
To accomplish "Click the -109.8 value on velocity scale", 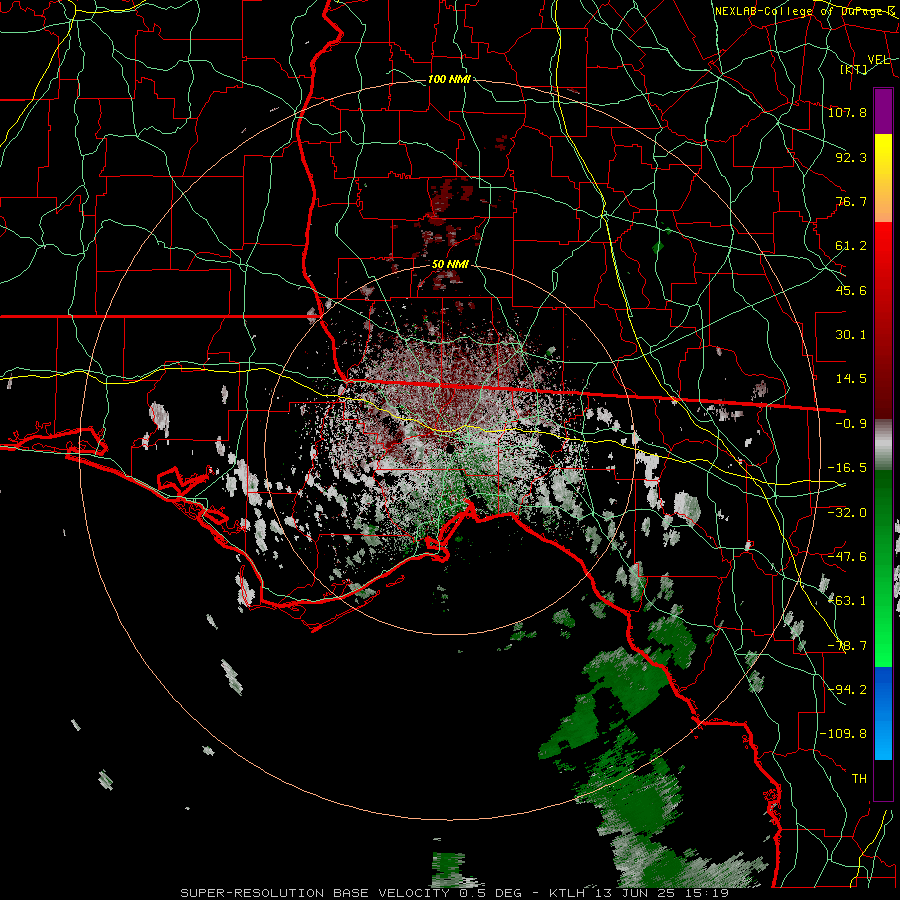I will tap(843, 734).
